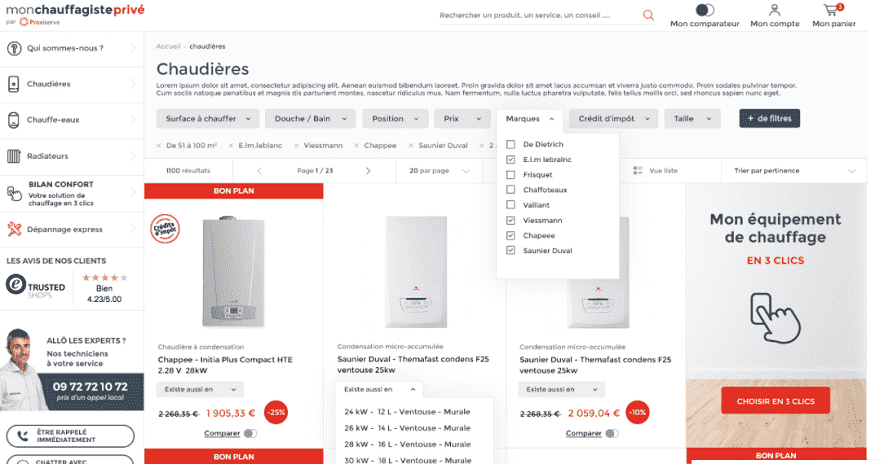This screenshot has width=884, height=464.
Task: Expand the Surface à chauffer filter
Action: (x=207, y=118)
